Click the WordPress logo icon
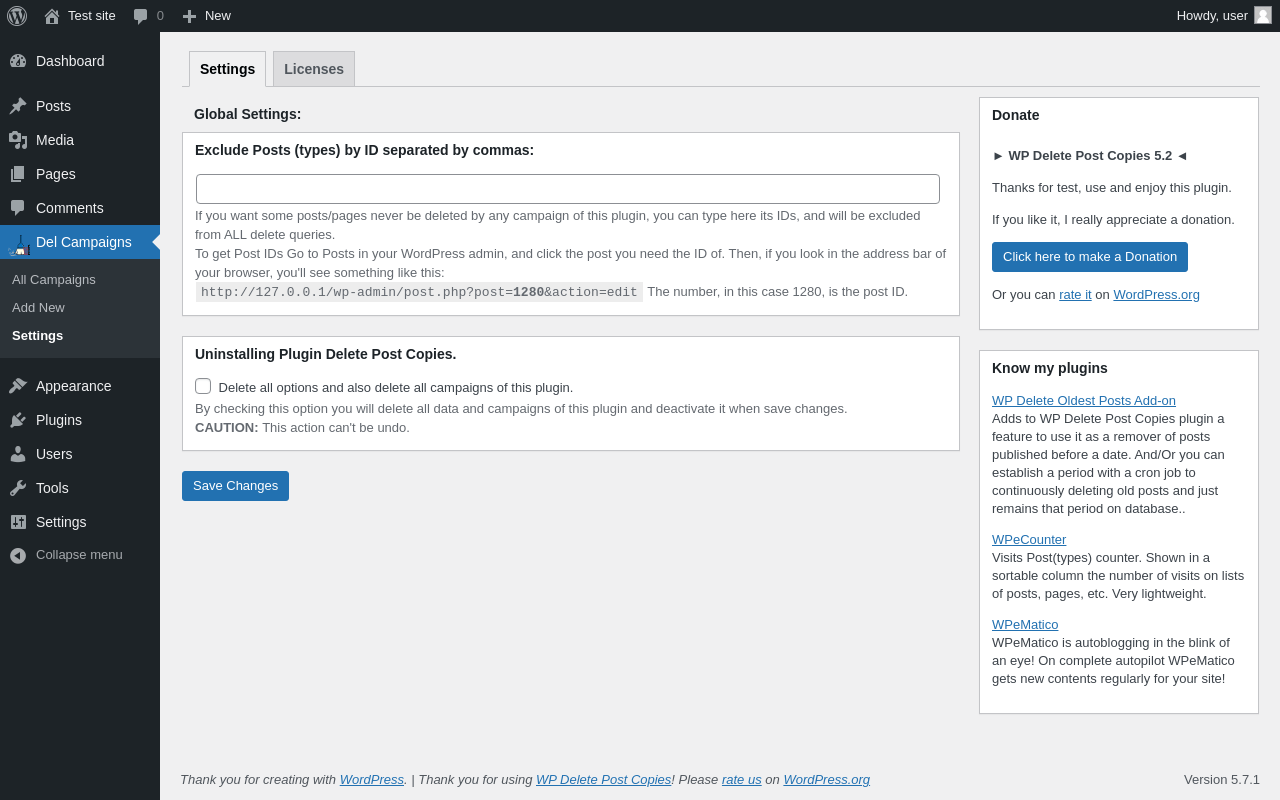 17,16
